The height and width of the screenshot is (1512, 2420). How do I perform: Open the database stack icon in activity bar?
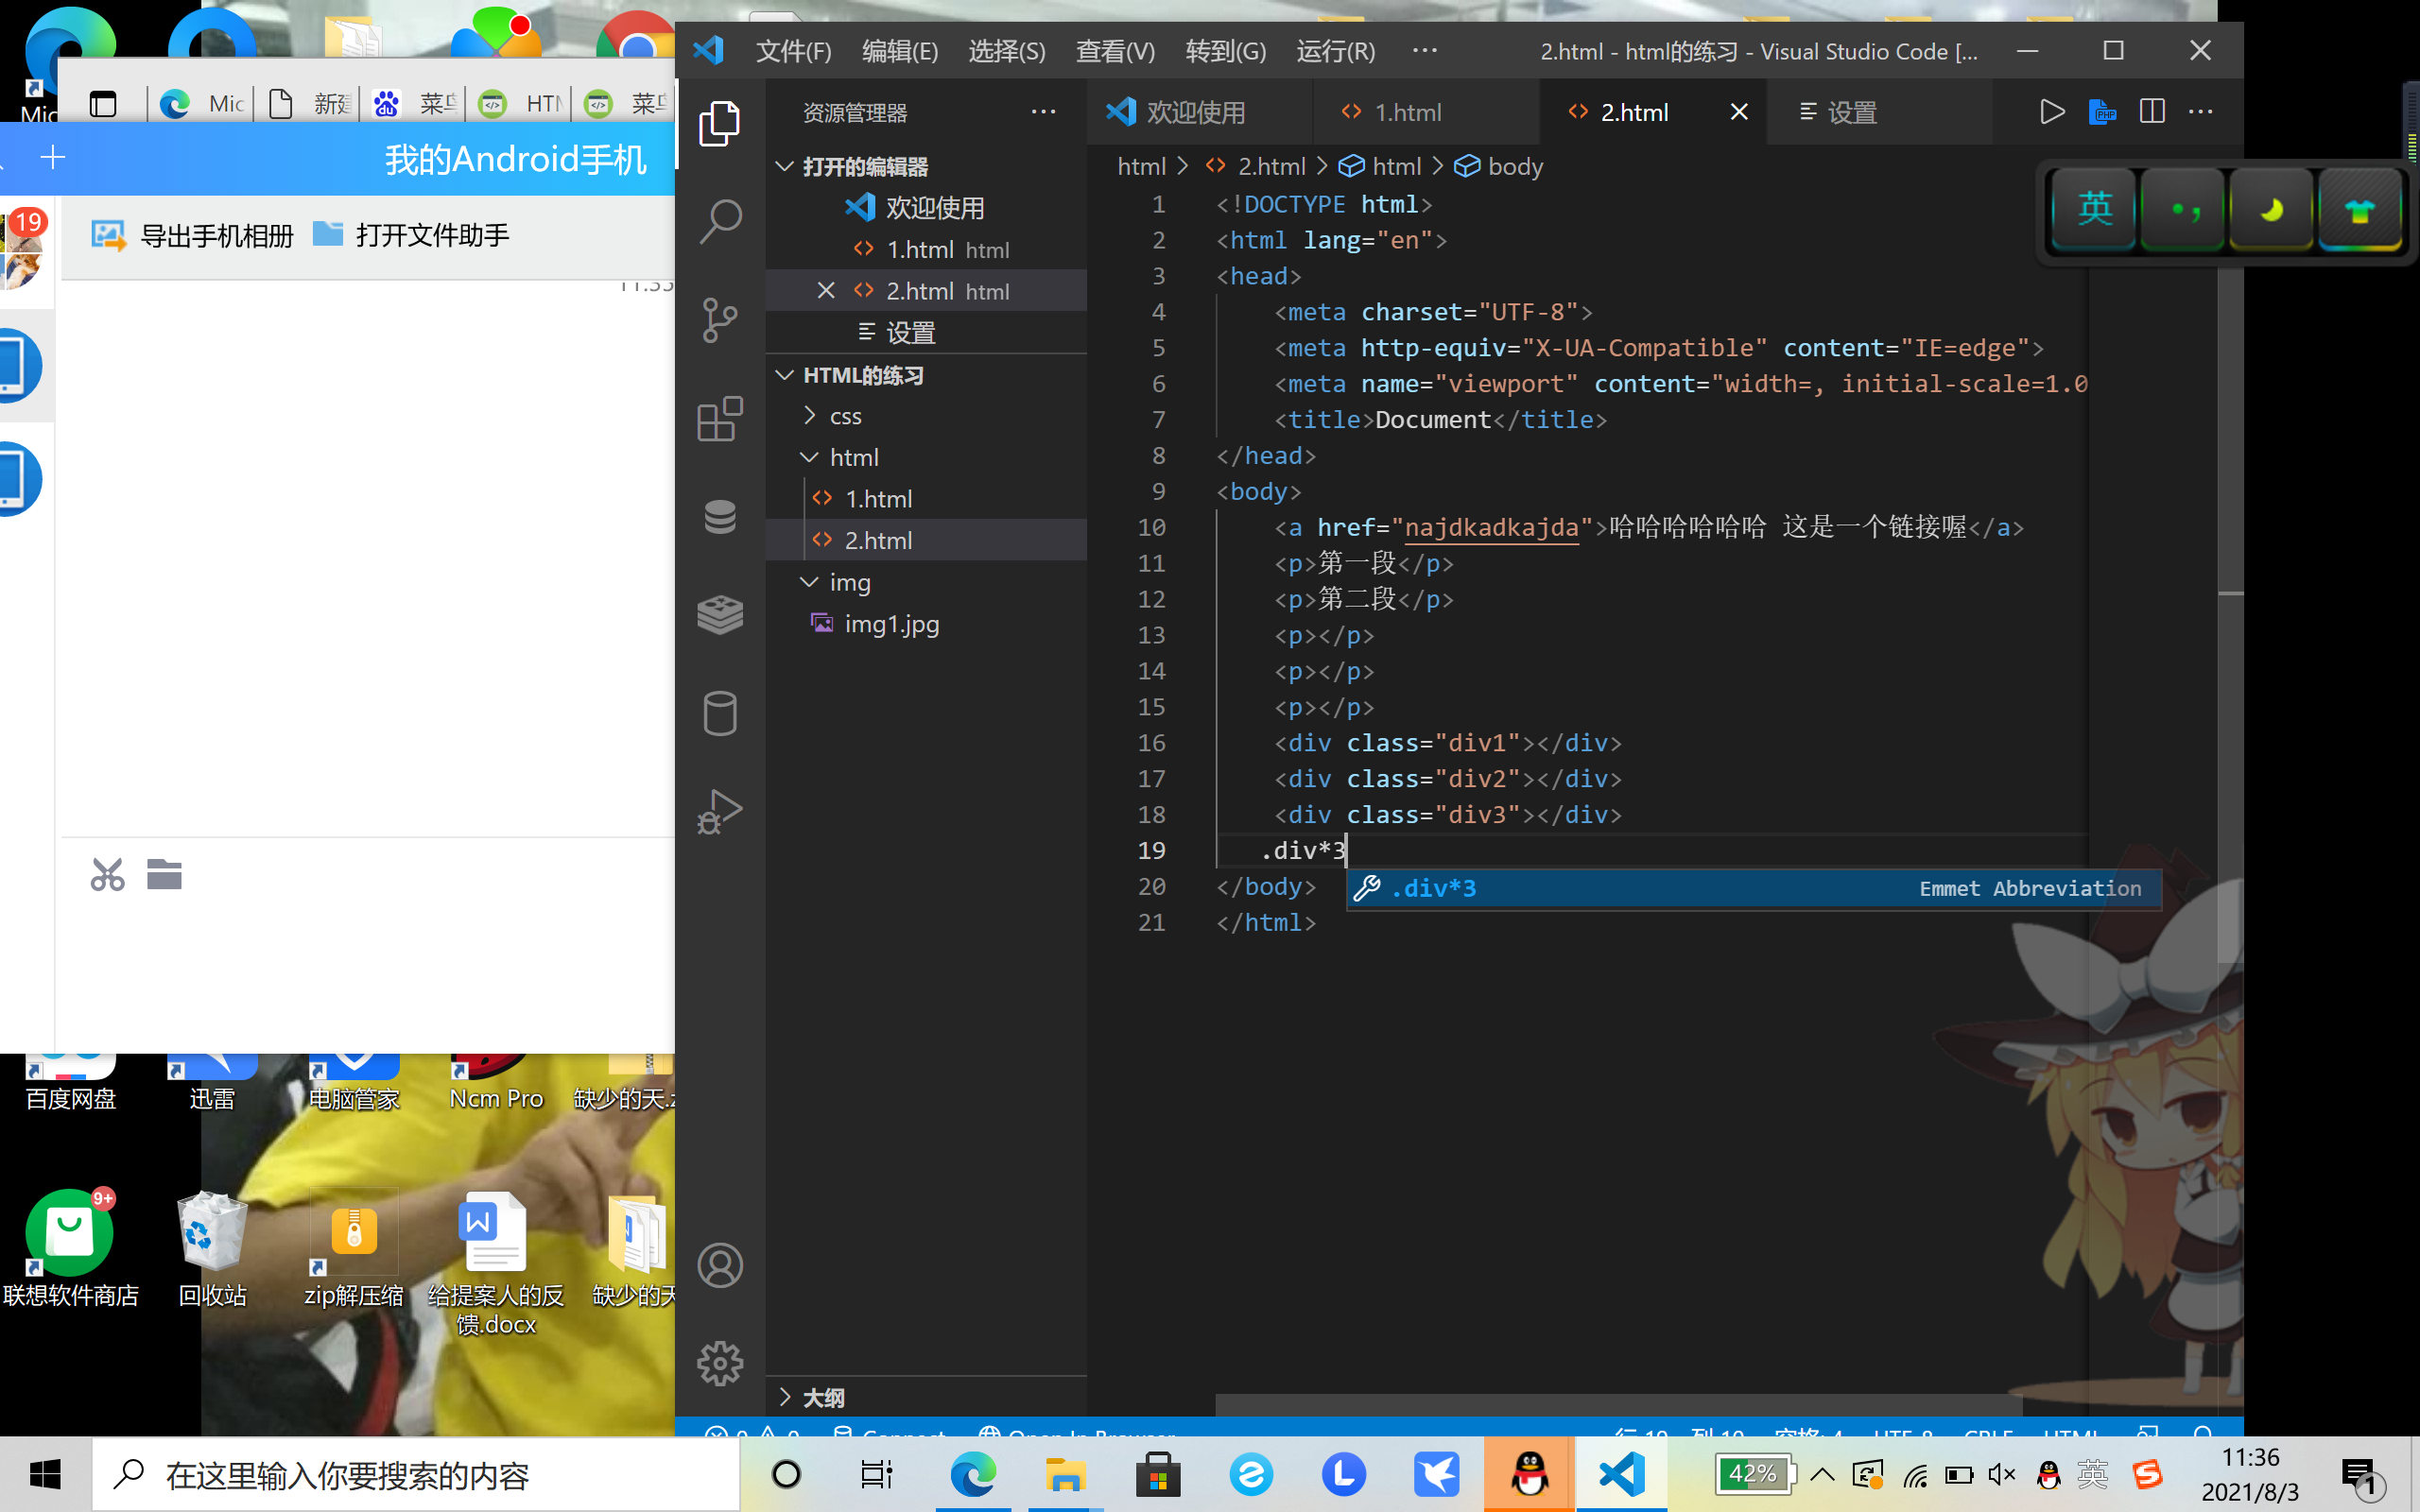(x=719, y=517)
